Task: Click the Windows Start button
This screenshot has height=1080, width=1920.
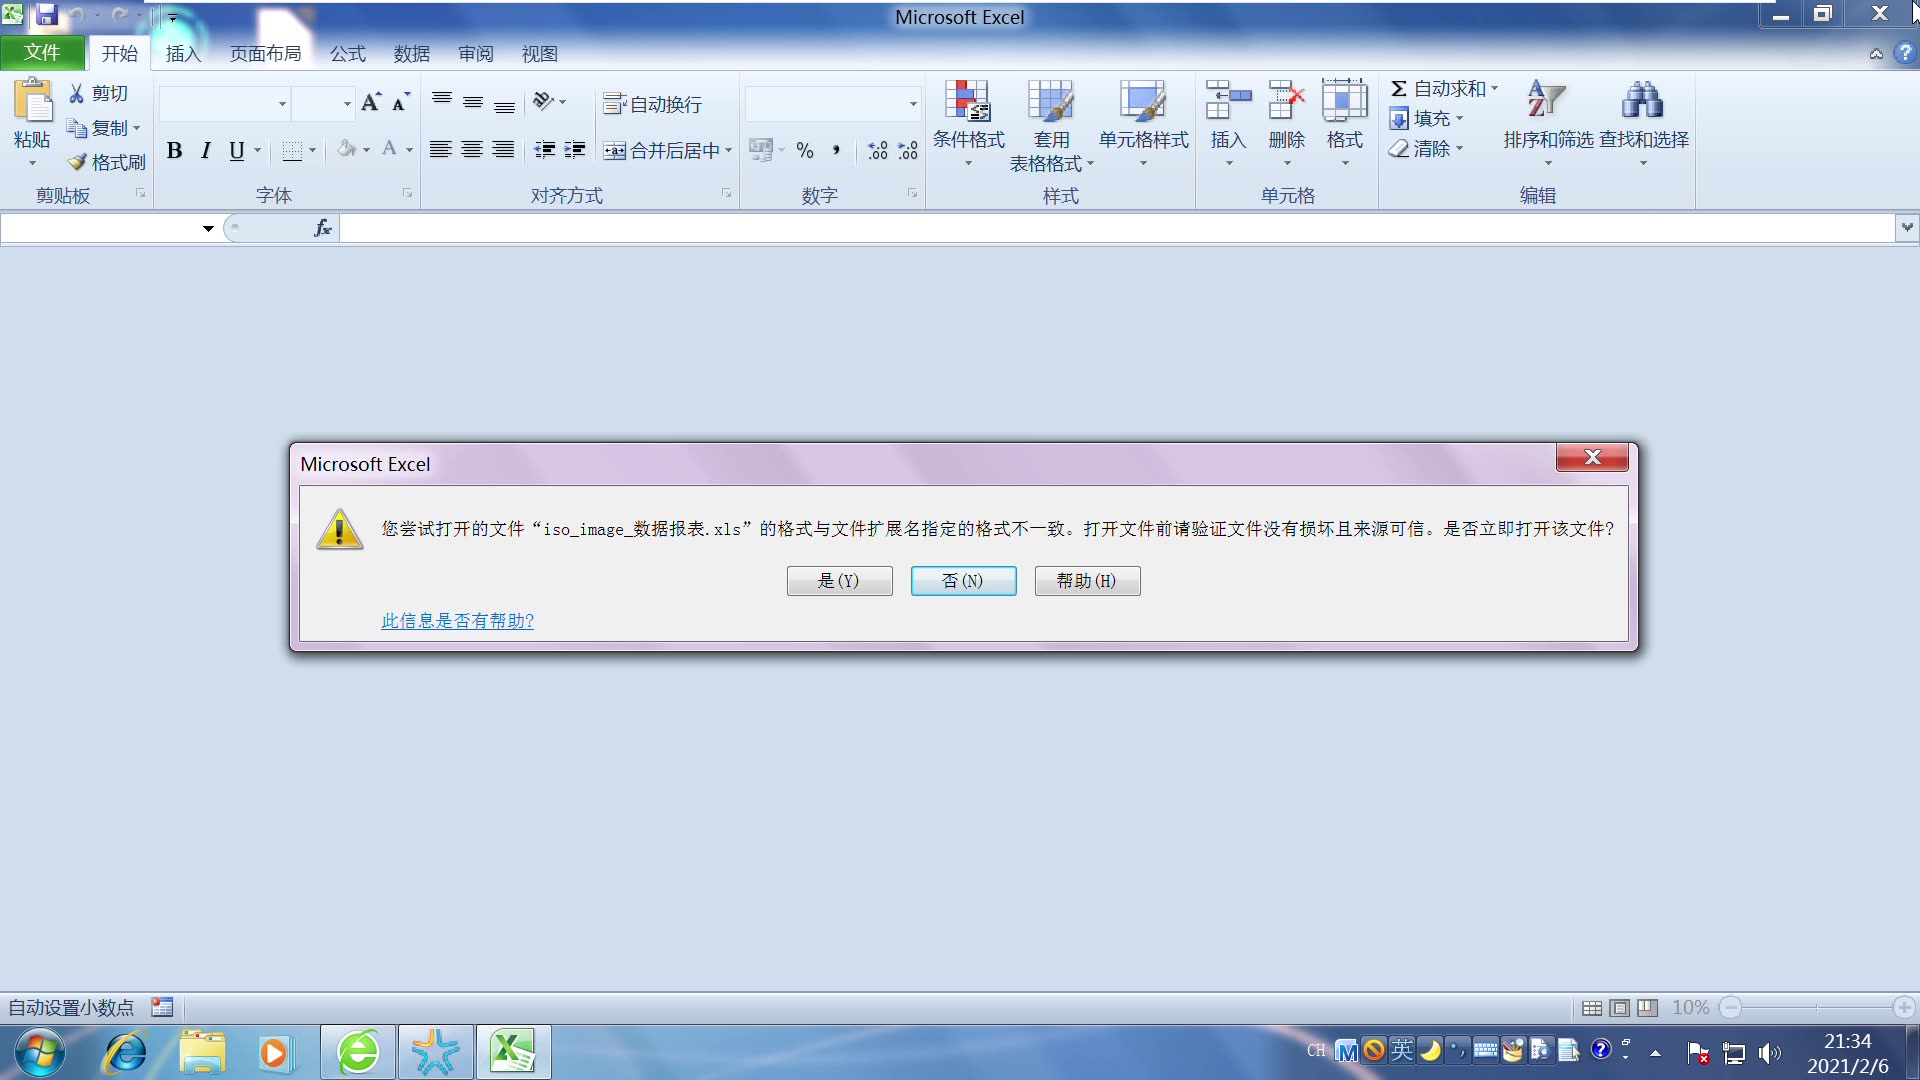Action: click(40, 1052)
